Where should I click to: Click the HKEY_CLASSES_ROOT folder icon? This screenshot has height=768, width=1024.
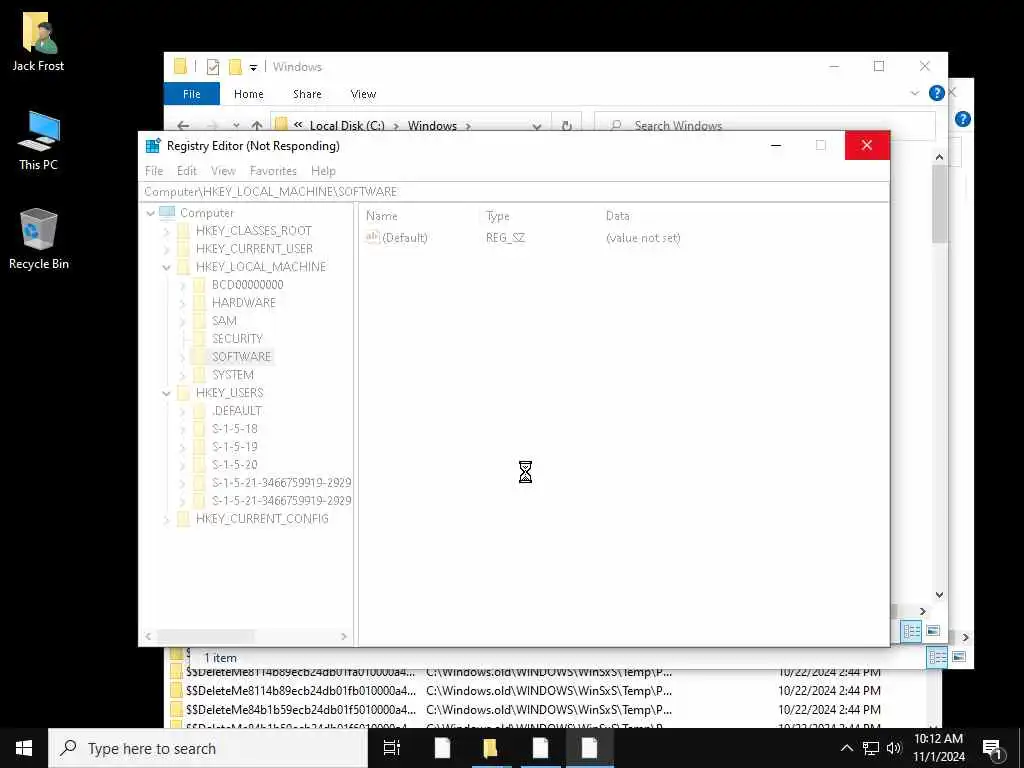[x=184, y=231]
